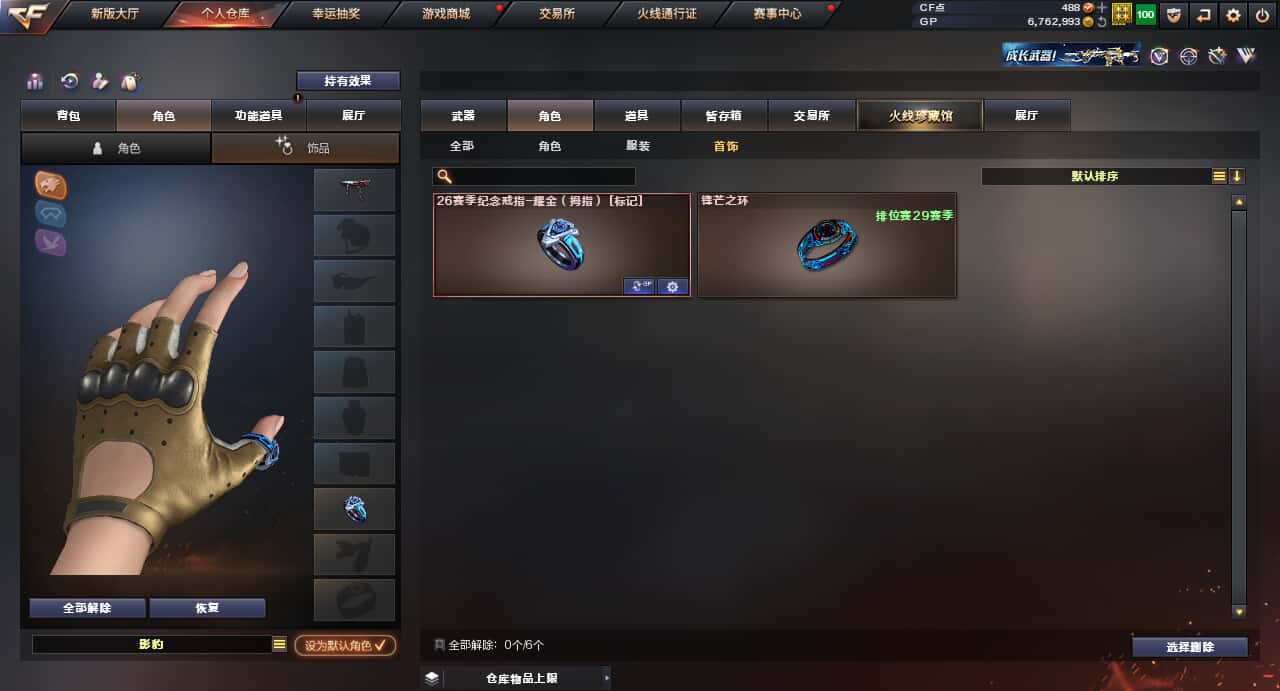Open the 影豹 character list dropdown
The image size is (1280, 691).
point(280,645)
